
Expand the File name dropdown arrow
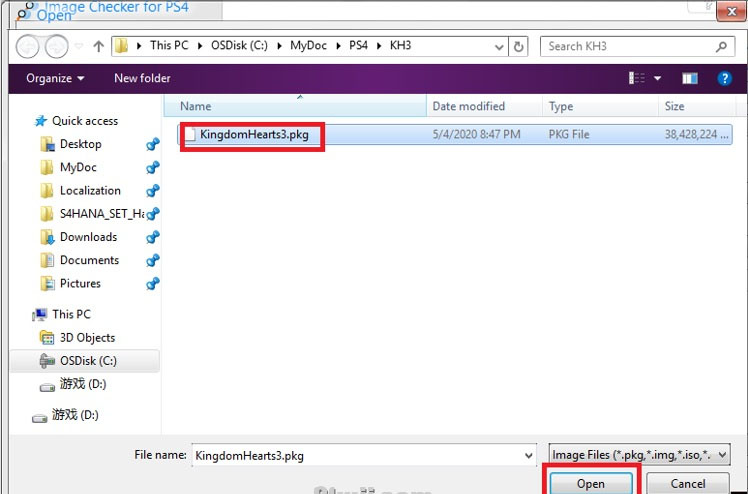click(529, 456)
